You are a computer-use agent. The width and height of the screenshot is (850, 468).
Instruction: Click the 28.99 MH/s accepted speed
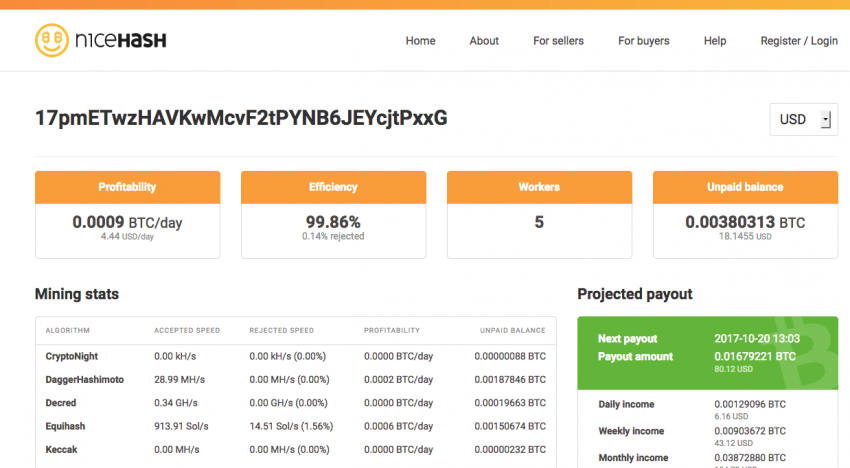pyautogui.click(x=179, y=380)
